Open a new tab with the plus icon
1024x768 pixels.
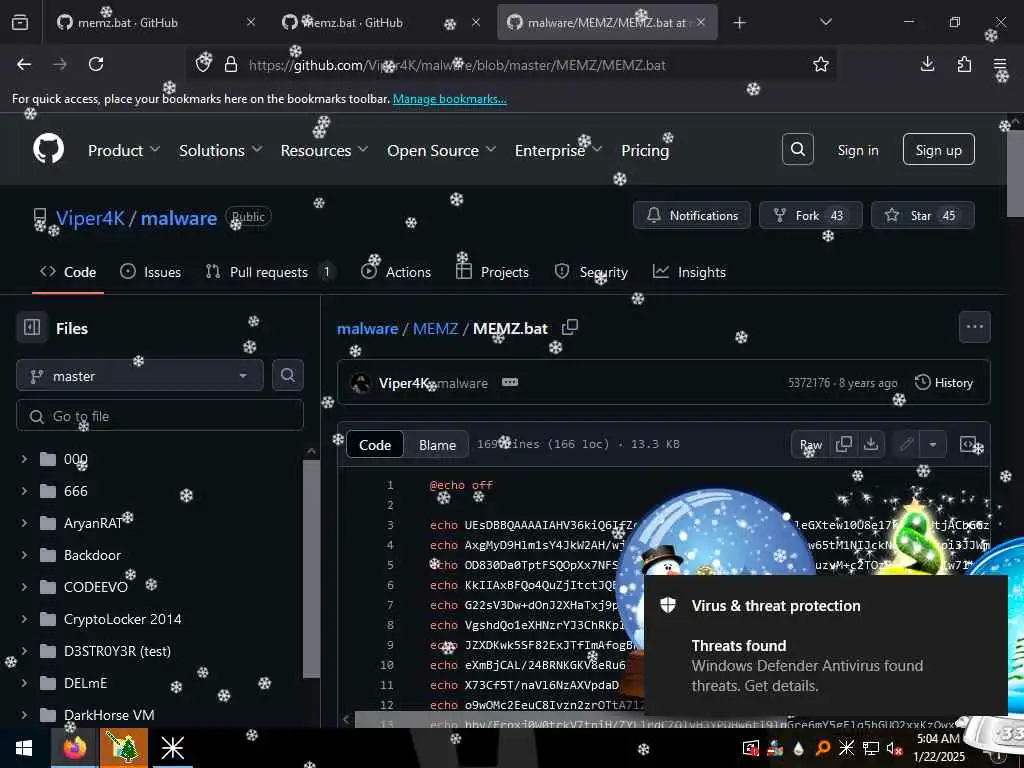(x=739, y=23)
